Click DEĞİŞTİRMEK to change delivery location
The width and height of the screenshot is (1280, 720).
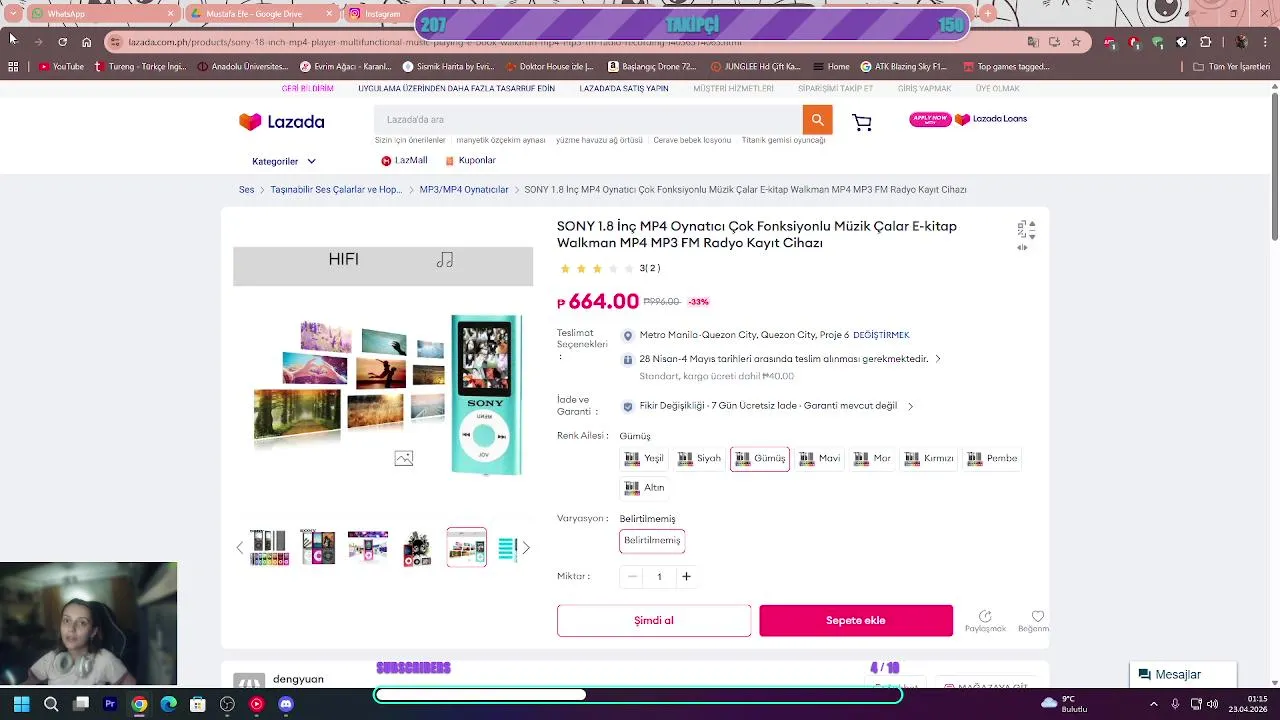881,335
